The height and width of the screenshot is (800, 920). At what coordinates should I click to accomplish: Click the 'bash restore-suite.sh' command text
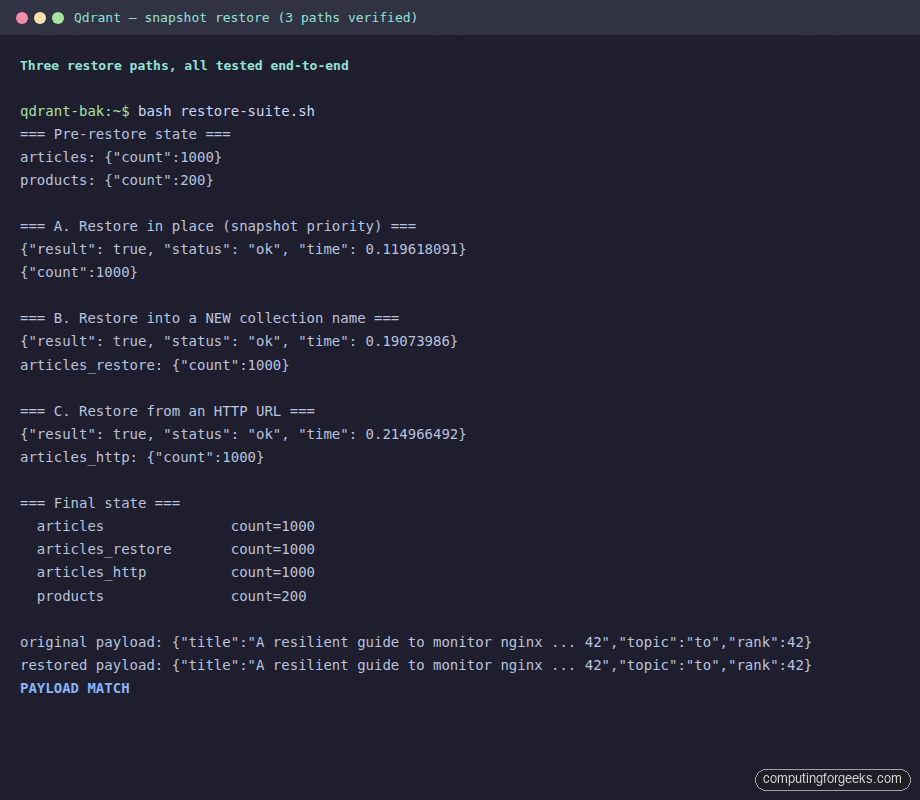click(226, 112)
